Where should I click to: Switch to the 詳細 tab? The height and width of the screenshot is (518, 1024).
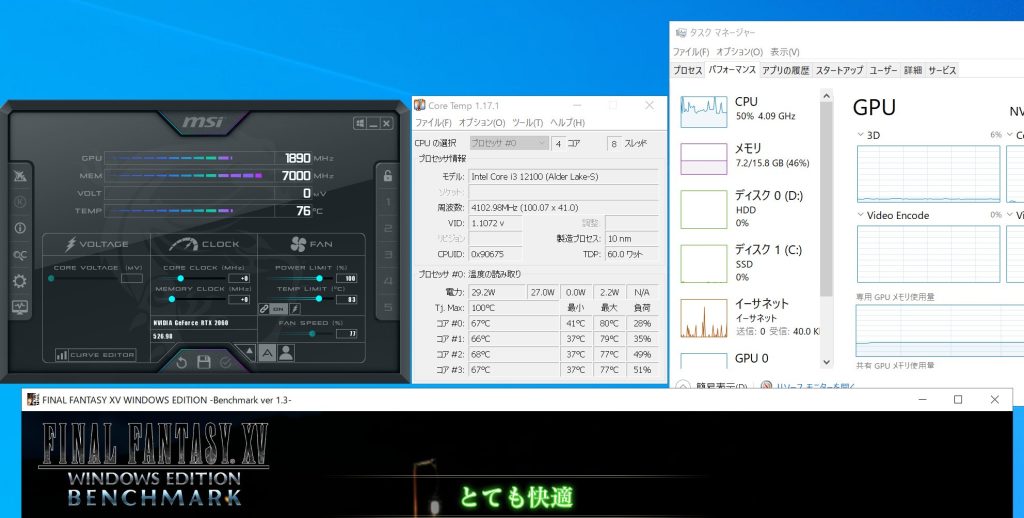[x=912, y=70]
